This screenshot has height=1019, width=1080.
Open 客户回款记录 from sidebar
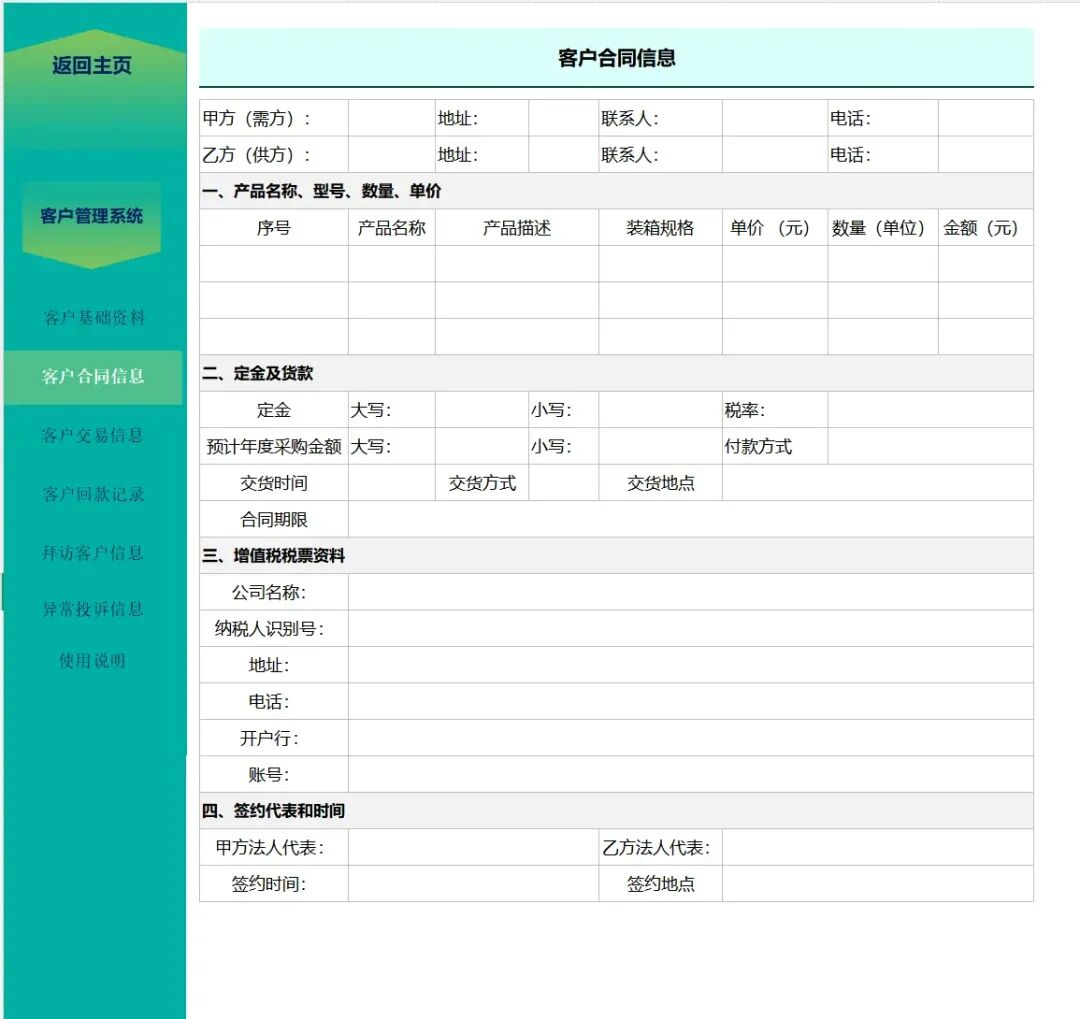pos(93,495)
